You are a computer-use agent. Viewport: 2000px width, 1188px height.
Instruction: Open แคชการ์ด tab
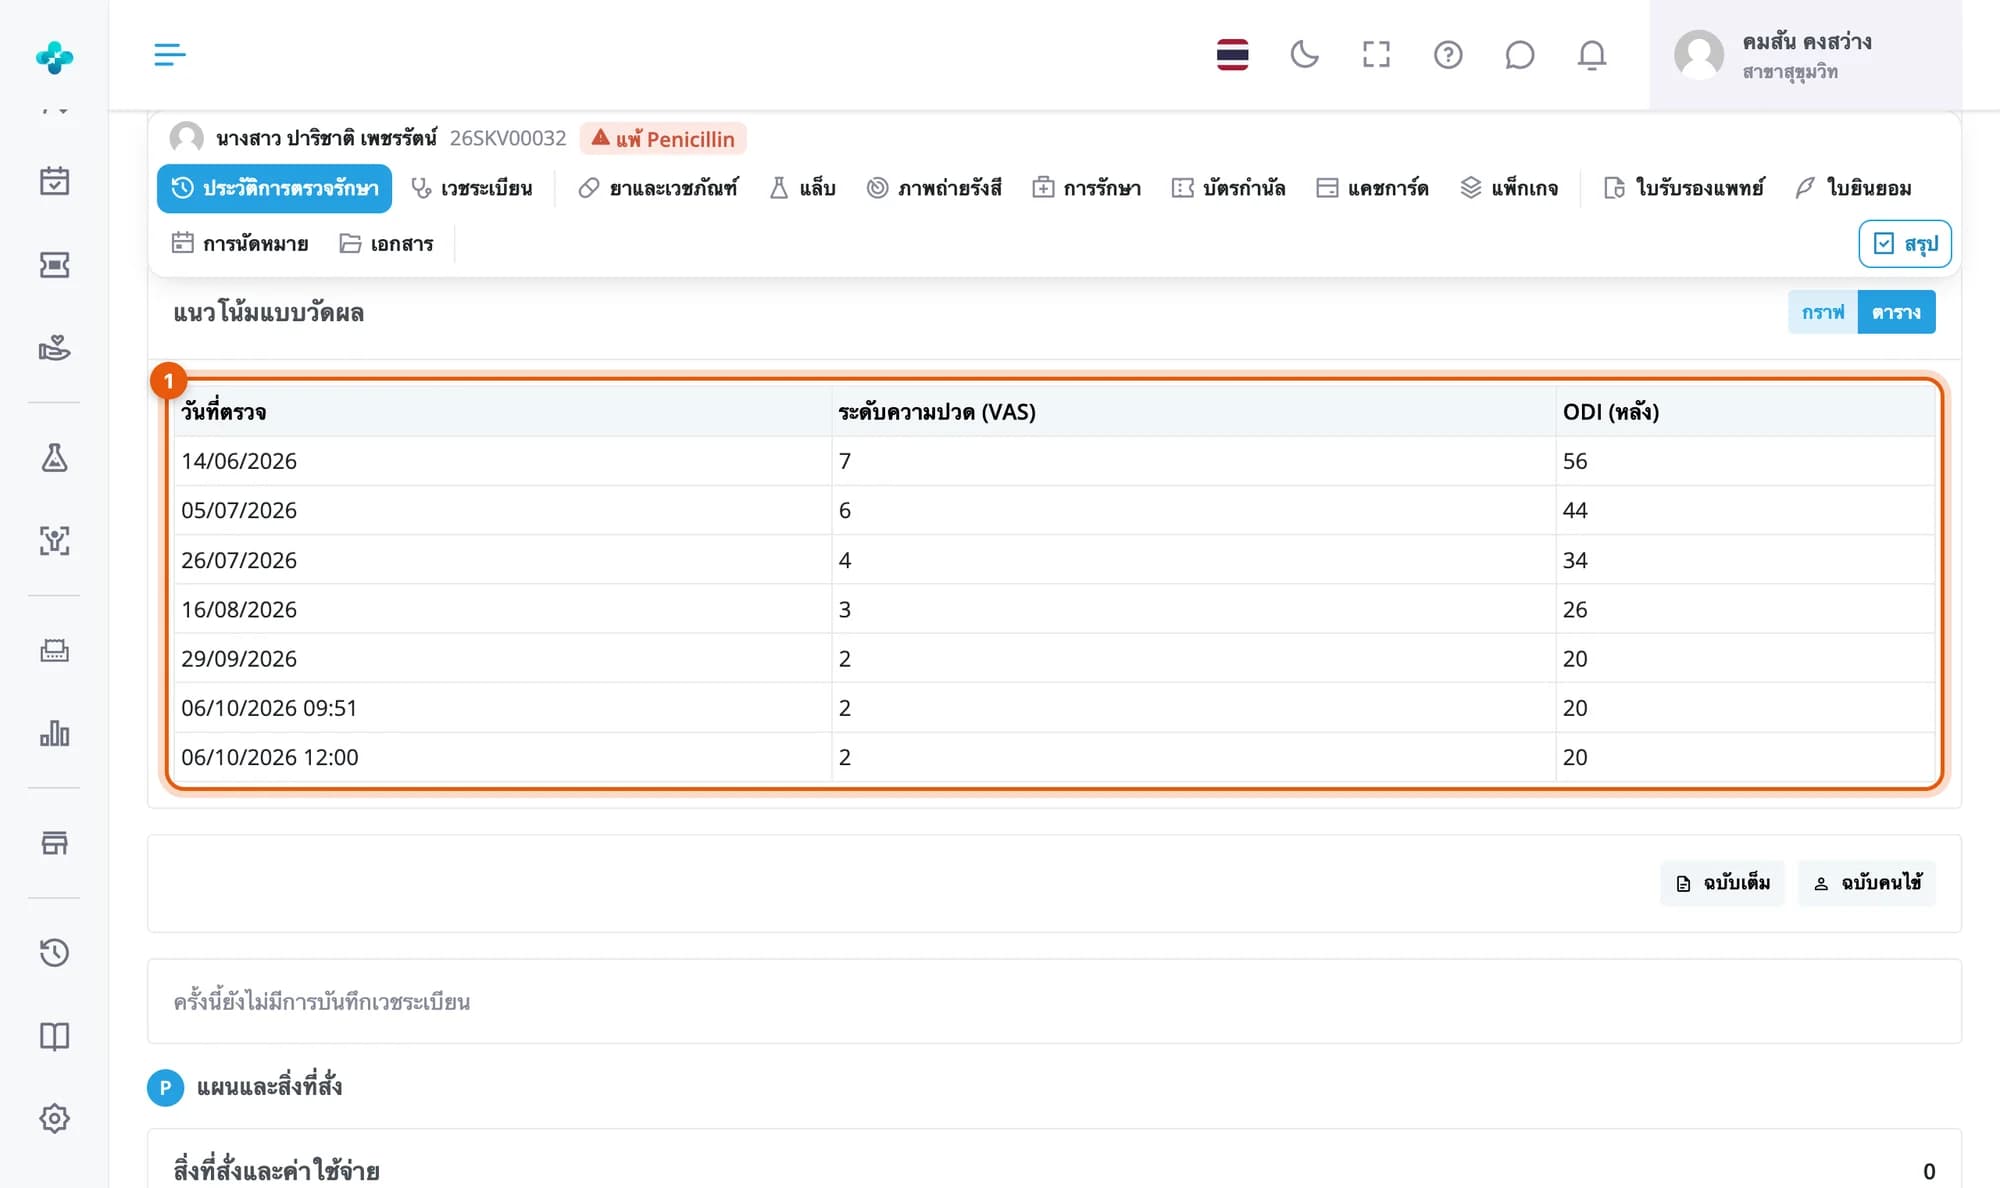tap(1372, 188)
